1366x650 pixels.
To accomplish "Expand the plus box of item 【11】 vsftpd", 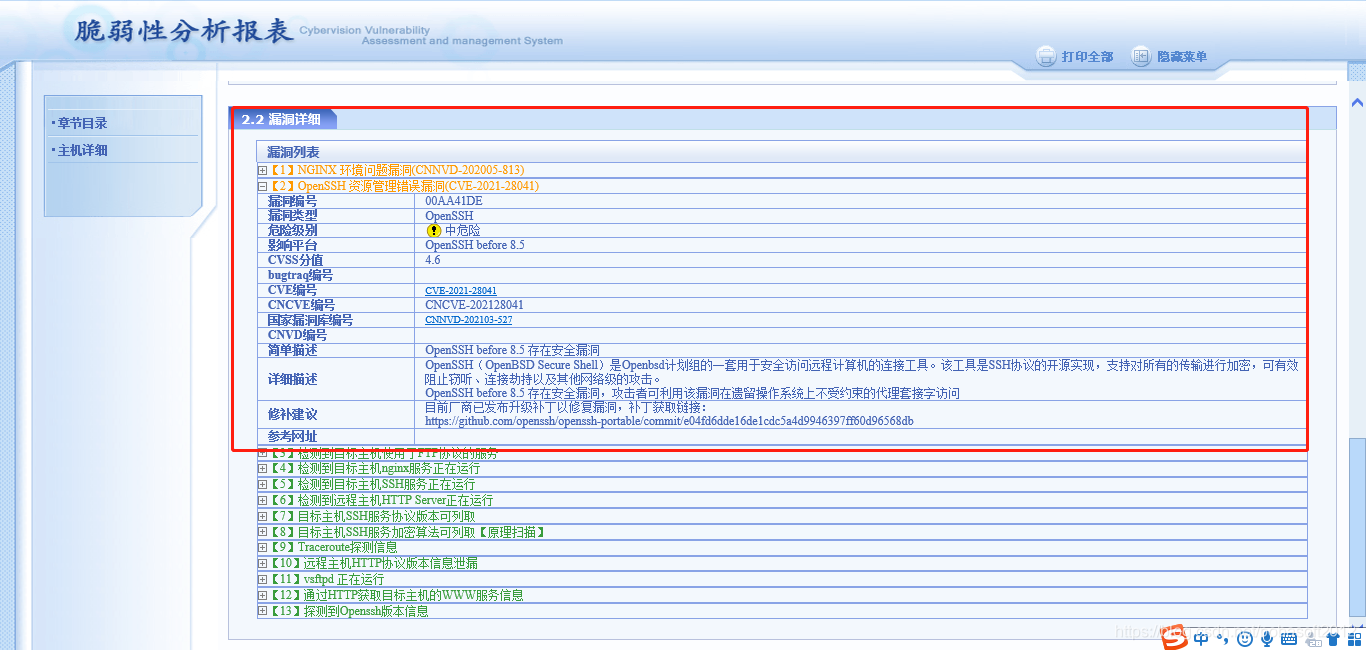I will pos(263,579).
